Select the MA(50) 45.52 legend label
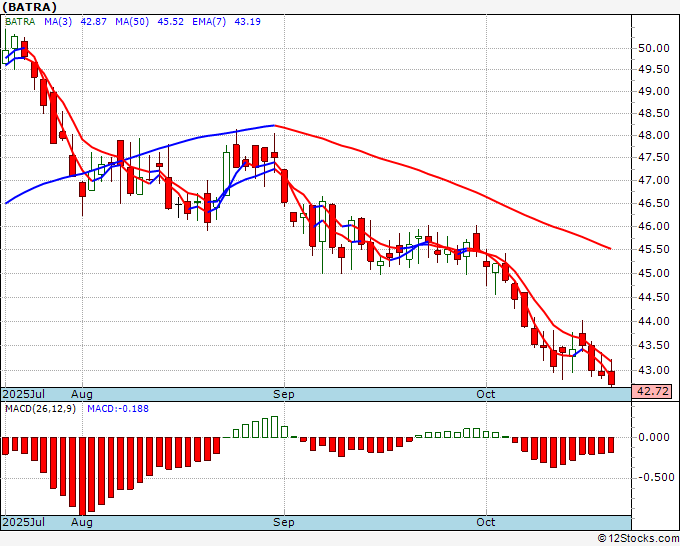Viewport: 680px width, 546px height. pyautogui.click(x=135, y=21)
